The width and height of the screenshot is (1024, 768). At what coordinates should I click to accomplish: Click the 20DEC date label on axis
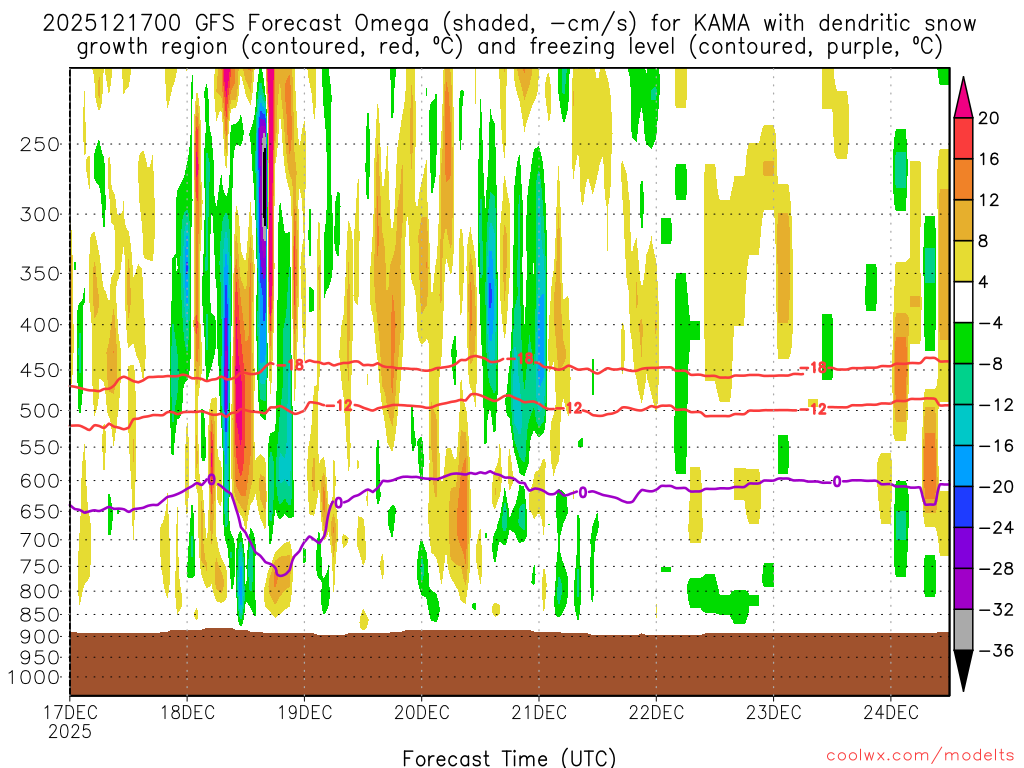point(422,712)
